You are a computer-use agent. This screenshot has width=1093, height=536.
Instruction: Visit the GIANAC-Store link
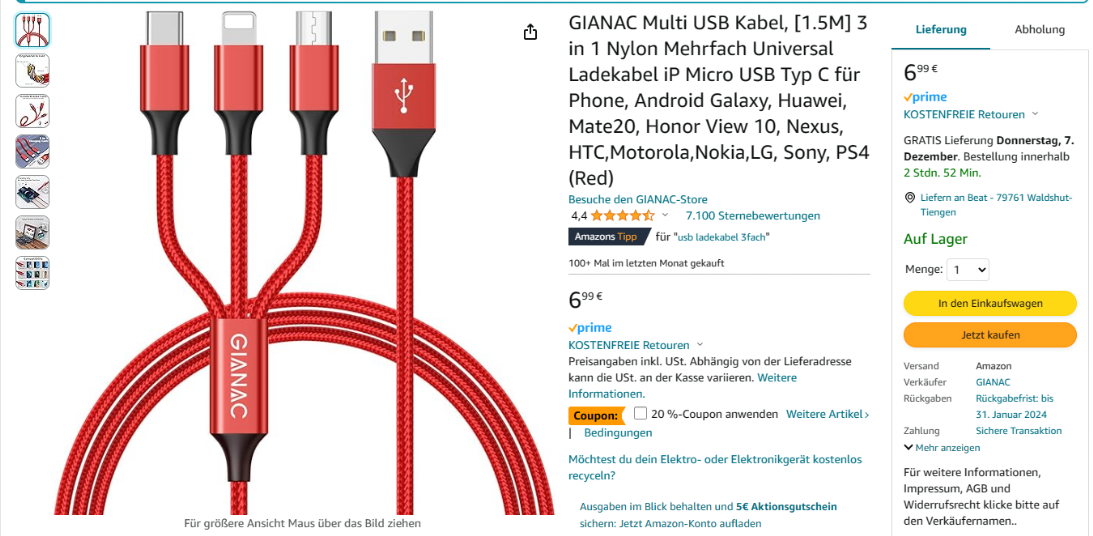(x=638, y=199)
